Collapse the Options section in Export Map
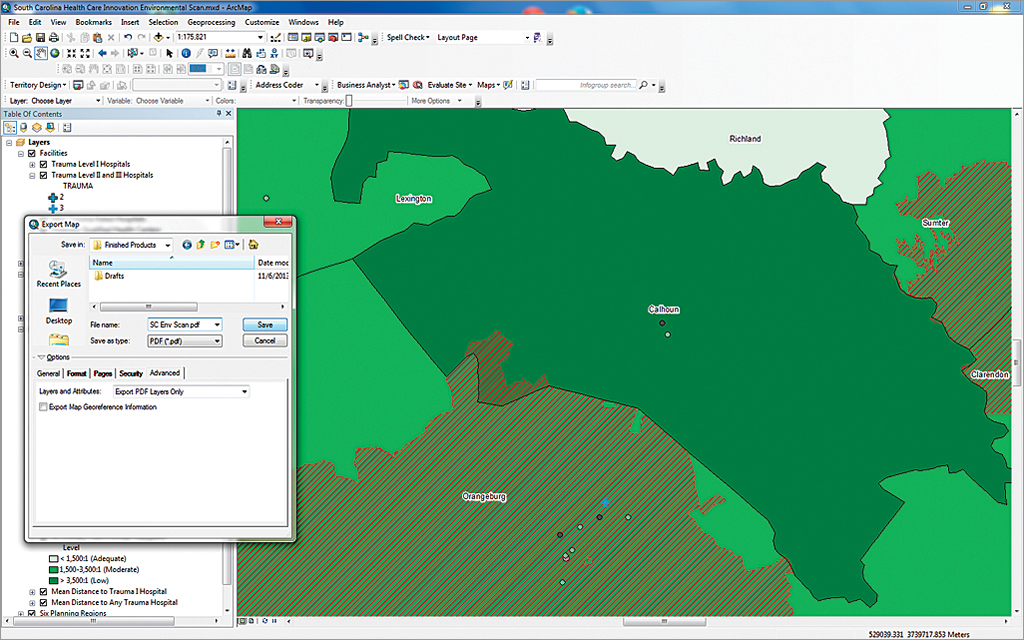 pyautogui.click(x=40, y=357)
